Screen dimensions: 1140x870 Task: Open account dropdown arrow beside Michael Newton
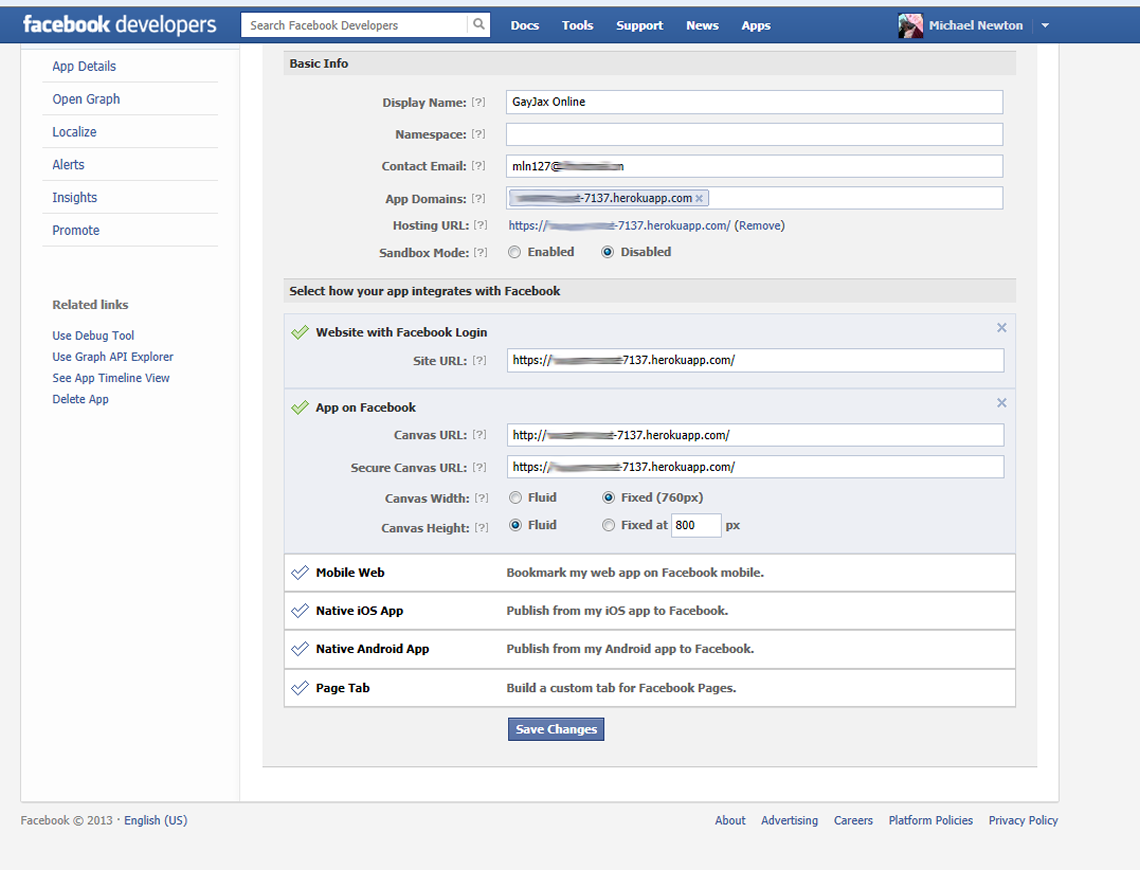(x=1045, y=26)
